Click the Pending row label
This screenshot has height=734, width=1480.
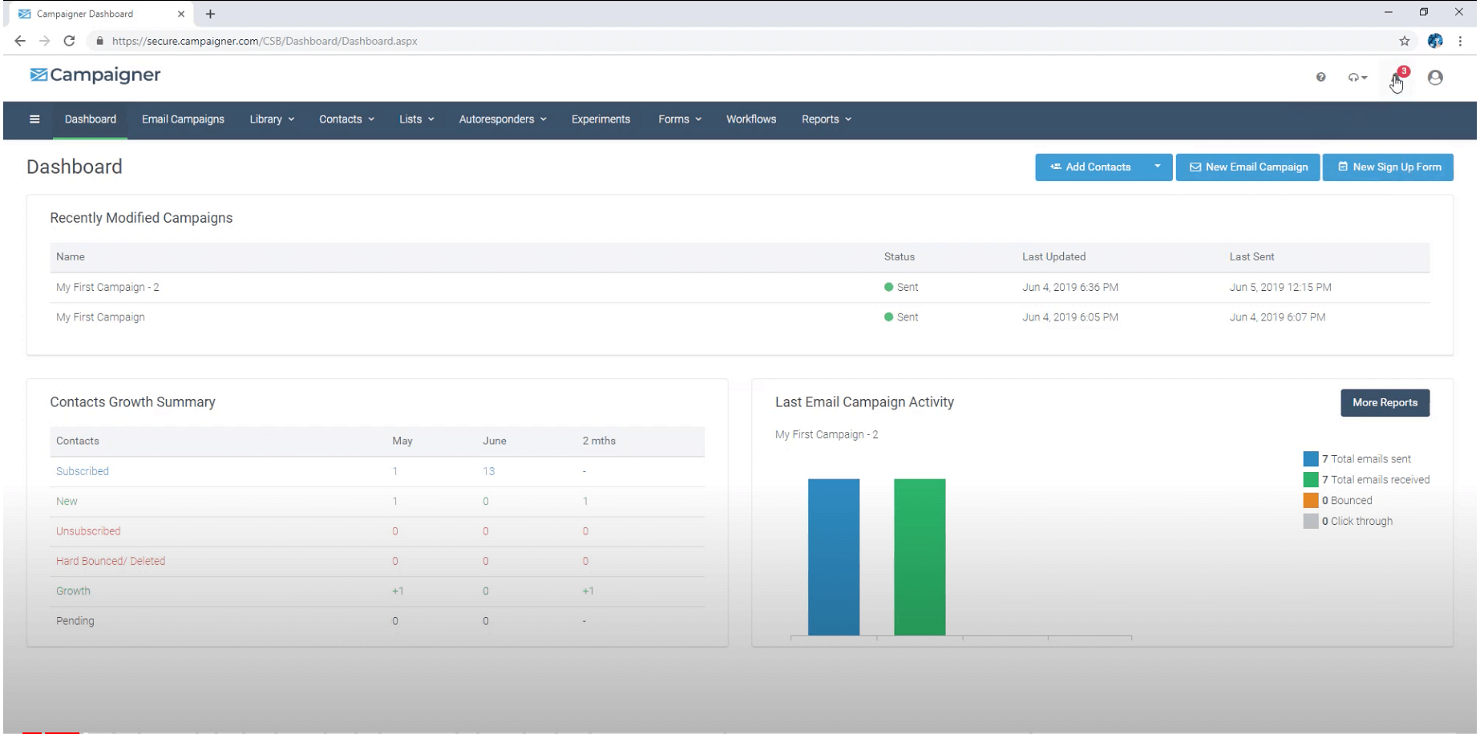pyautogui.click(x=75, y=621)
